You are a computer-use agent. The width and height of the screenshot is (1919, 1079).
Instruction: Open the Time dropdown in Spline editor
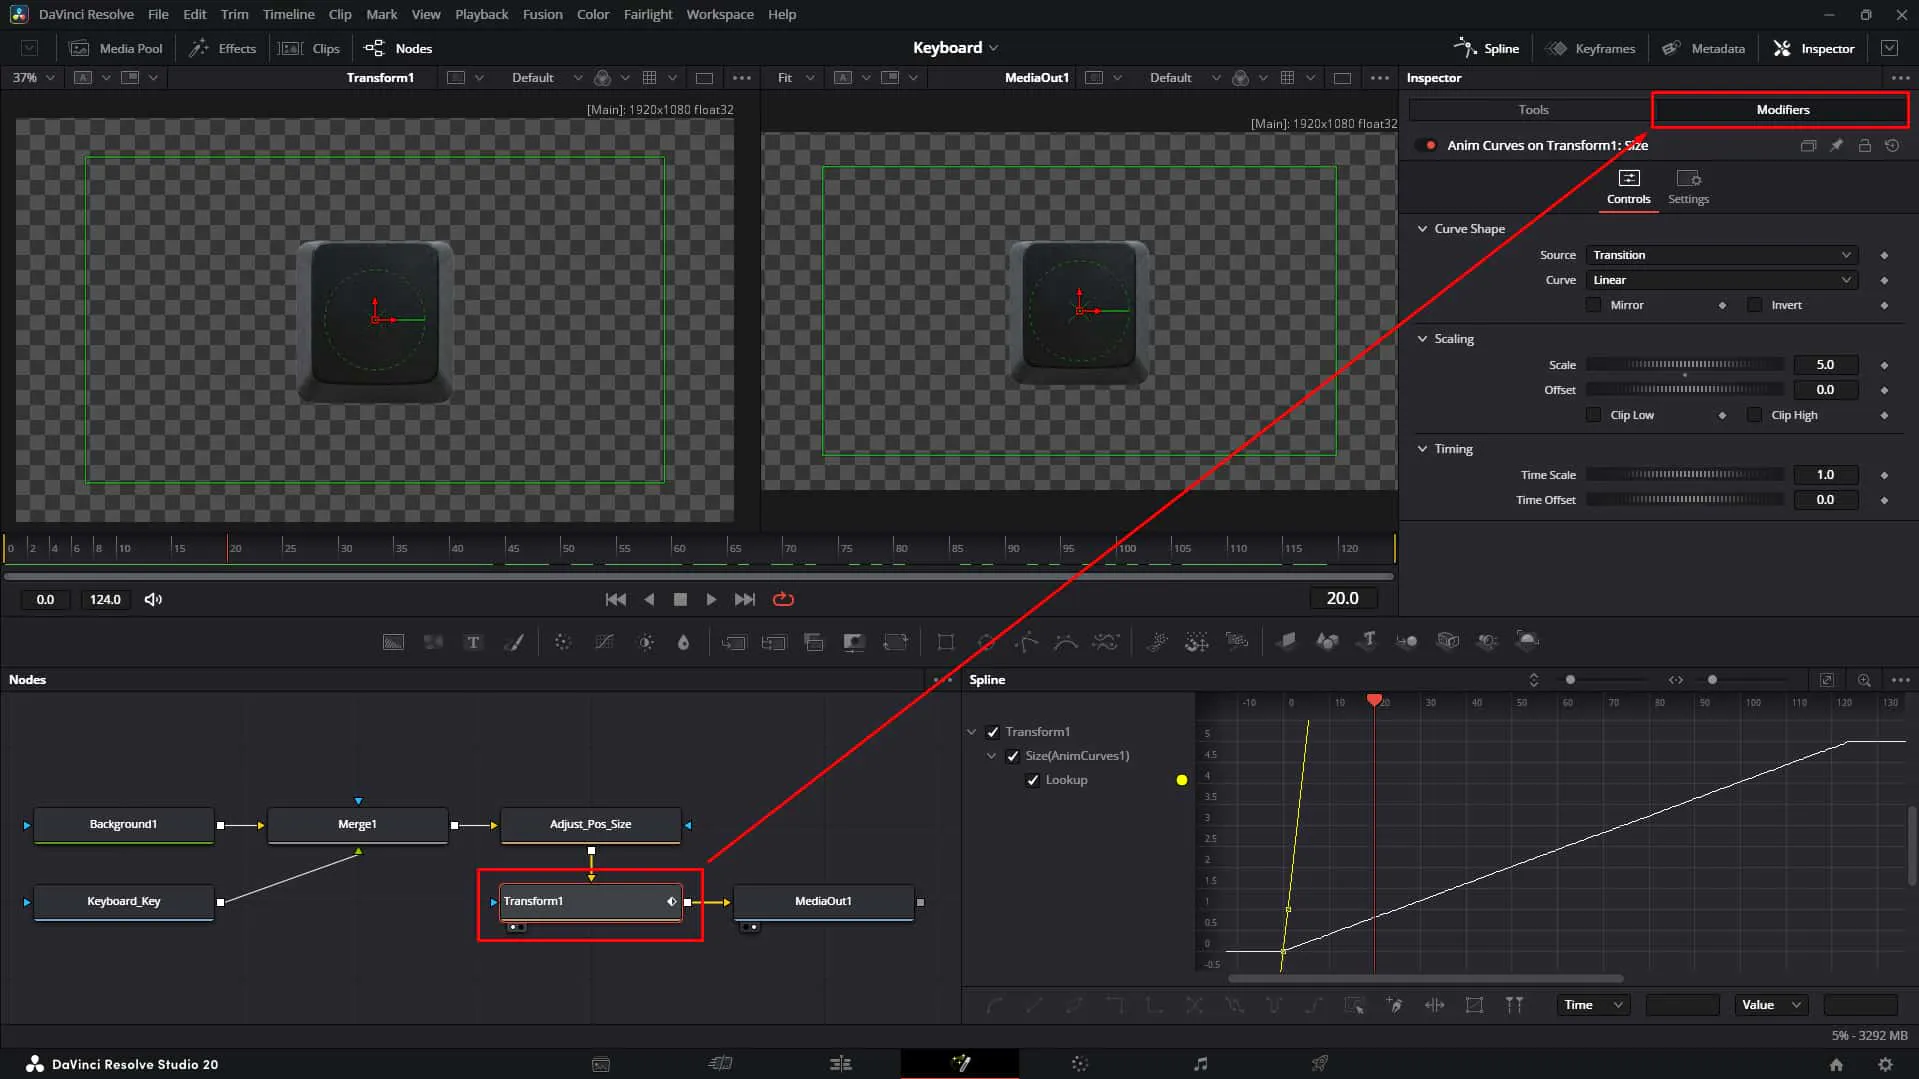(x=1592, y=1005)
